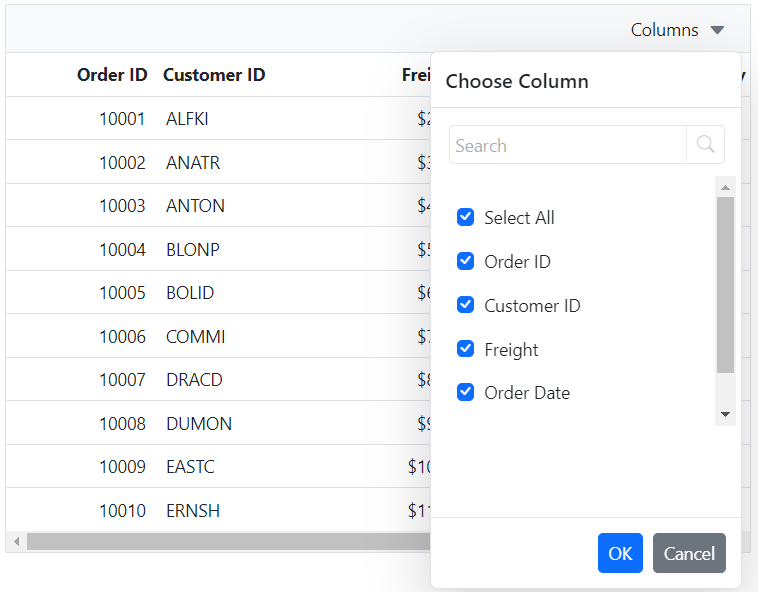Click column list scroll up arrow

pos(725,187)
